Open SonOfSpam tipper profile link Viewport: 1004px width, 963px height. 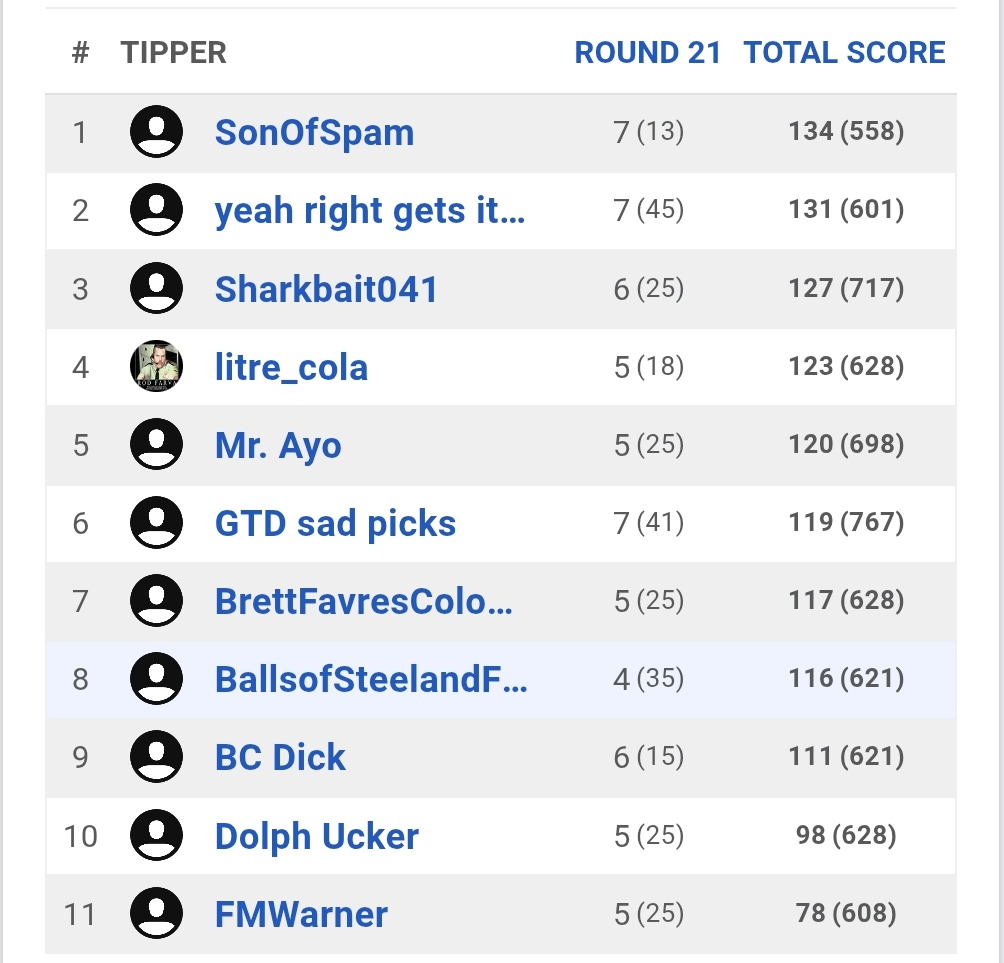point(314,133)
